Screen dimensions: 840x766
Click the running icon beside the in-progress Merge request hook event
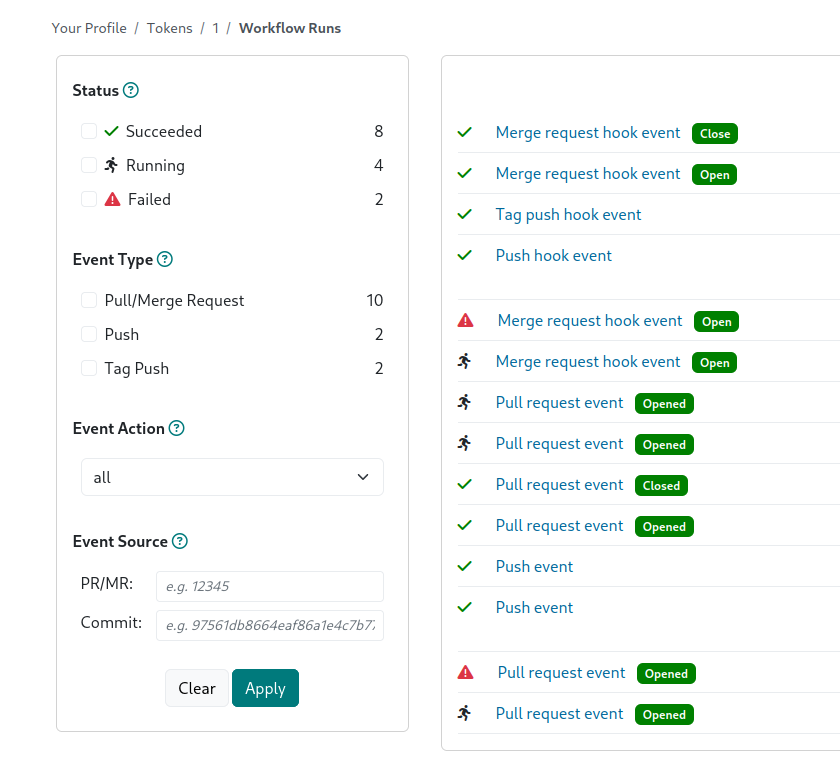[465, 362]
